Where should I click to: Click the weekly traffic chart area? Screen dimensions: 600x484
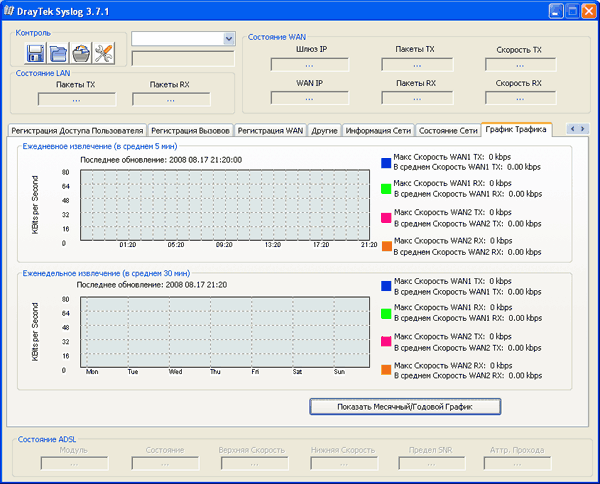[x=225, y=332]
